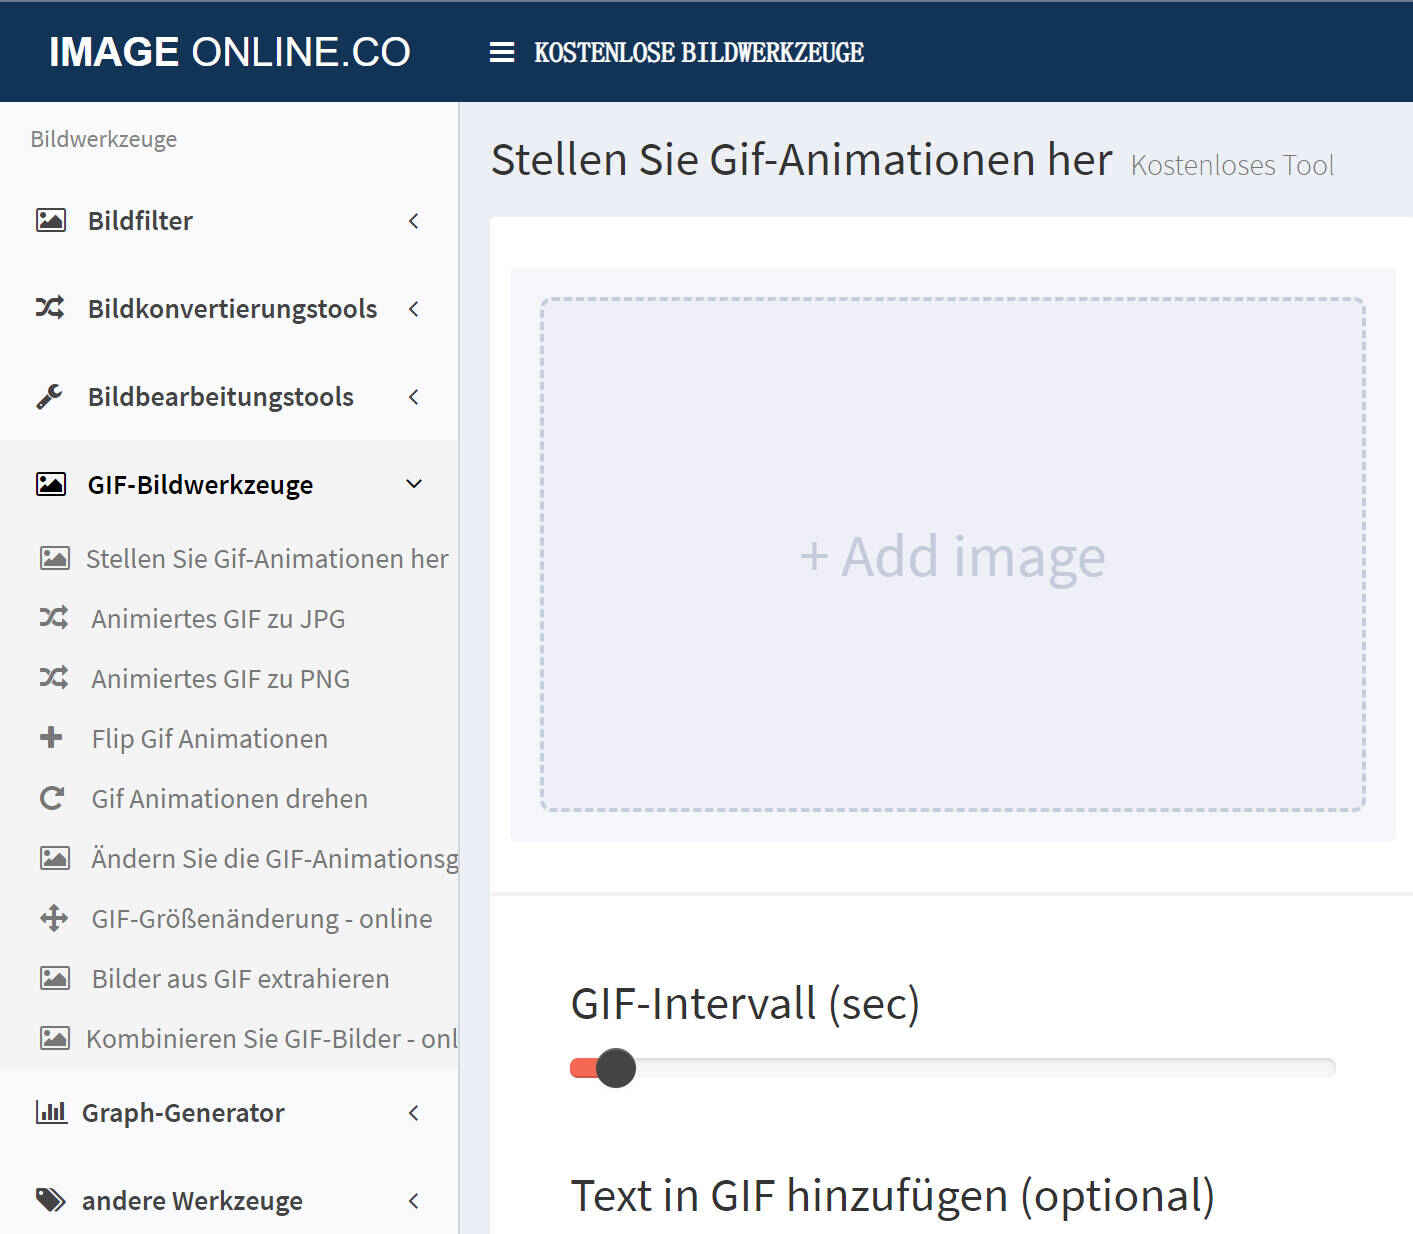Expand the Bildkonvertierungstools chevron
The image size is (1413, 1234).
pos(414,308)
